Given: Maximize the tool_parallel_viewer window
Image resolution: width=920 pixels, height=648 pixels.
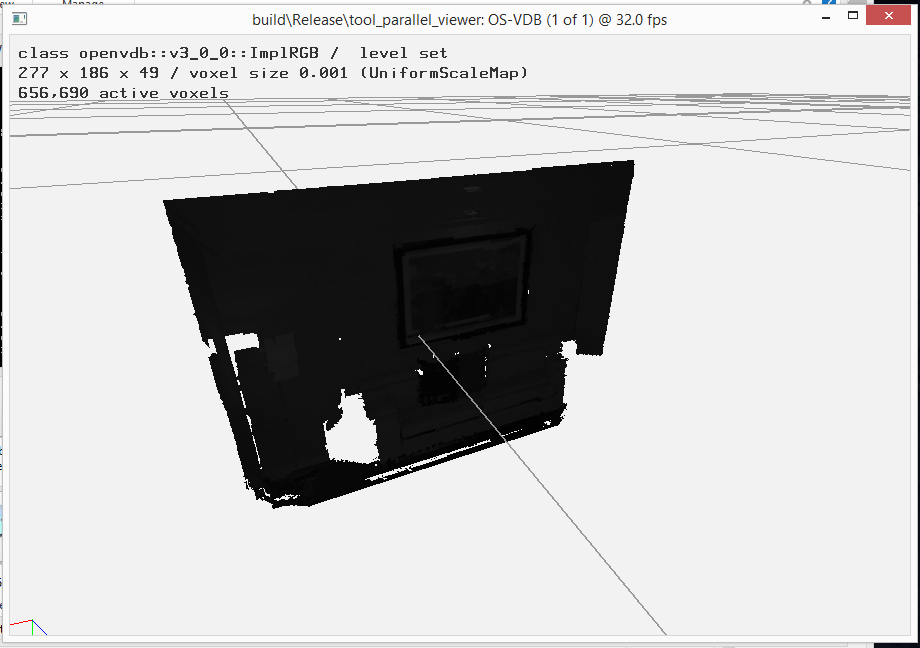Looking at the screenshot, I should click(x=853, y=16).
